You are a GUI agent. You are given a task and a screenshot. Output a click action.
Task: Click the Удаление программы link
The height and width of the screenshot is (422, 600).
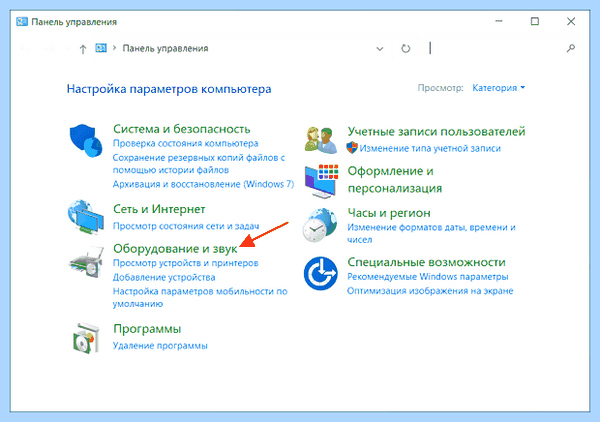(x=160, y=346)
